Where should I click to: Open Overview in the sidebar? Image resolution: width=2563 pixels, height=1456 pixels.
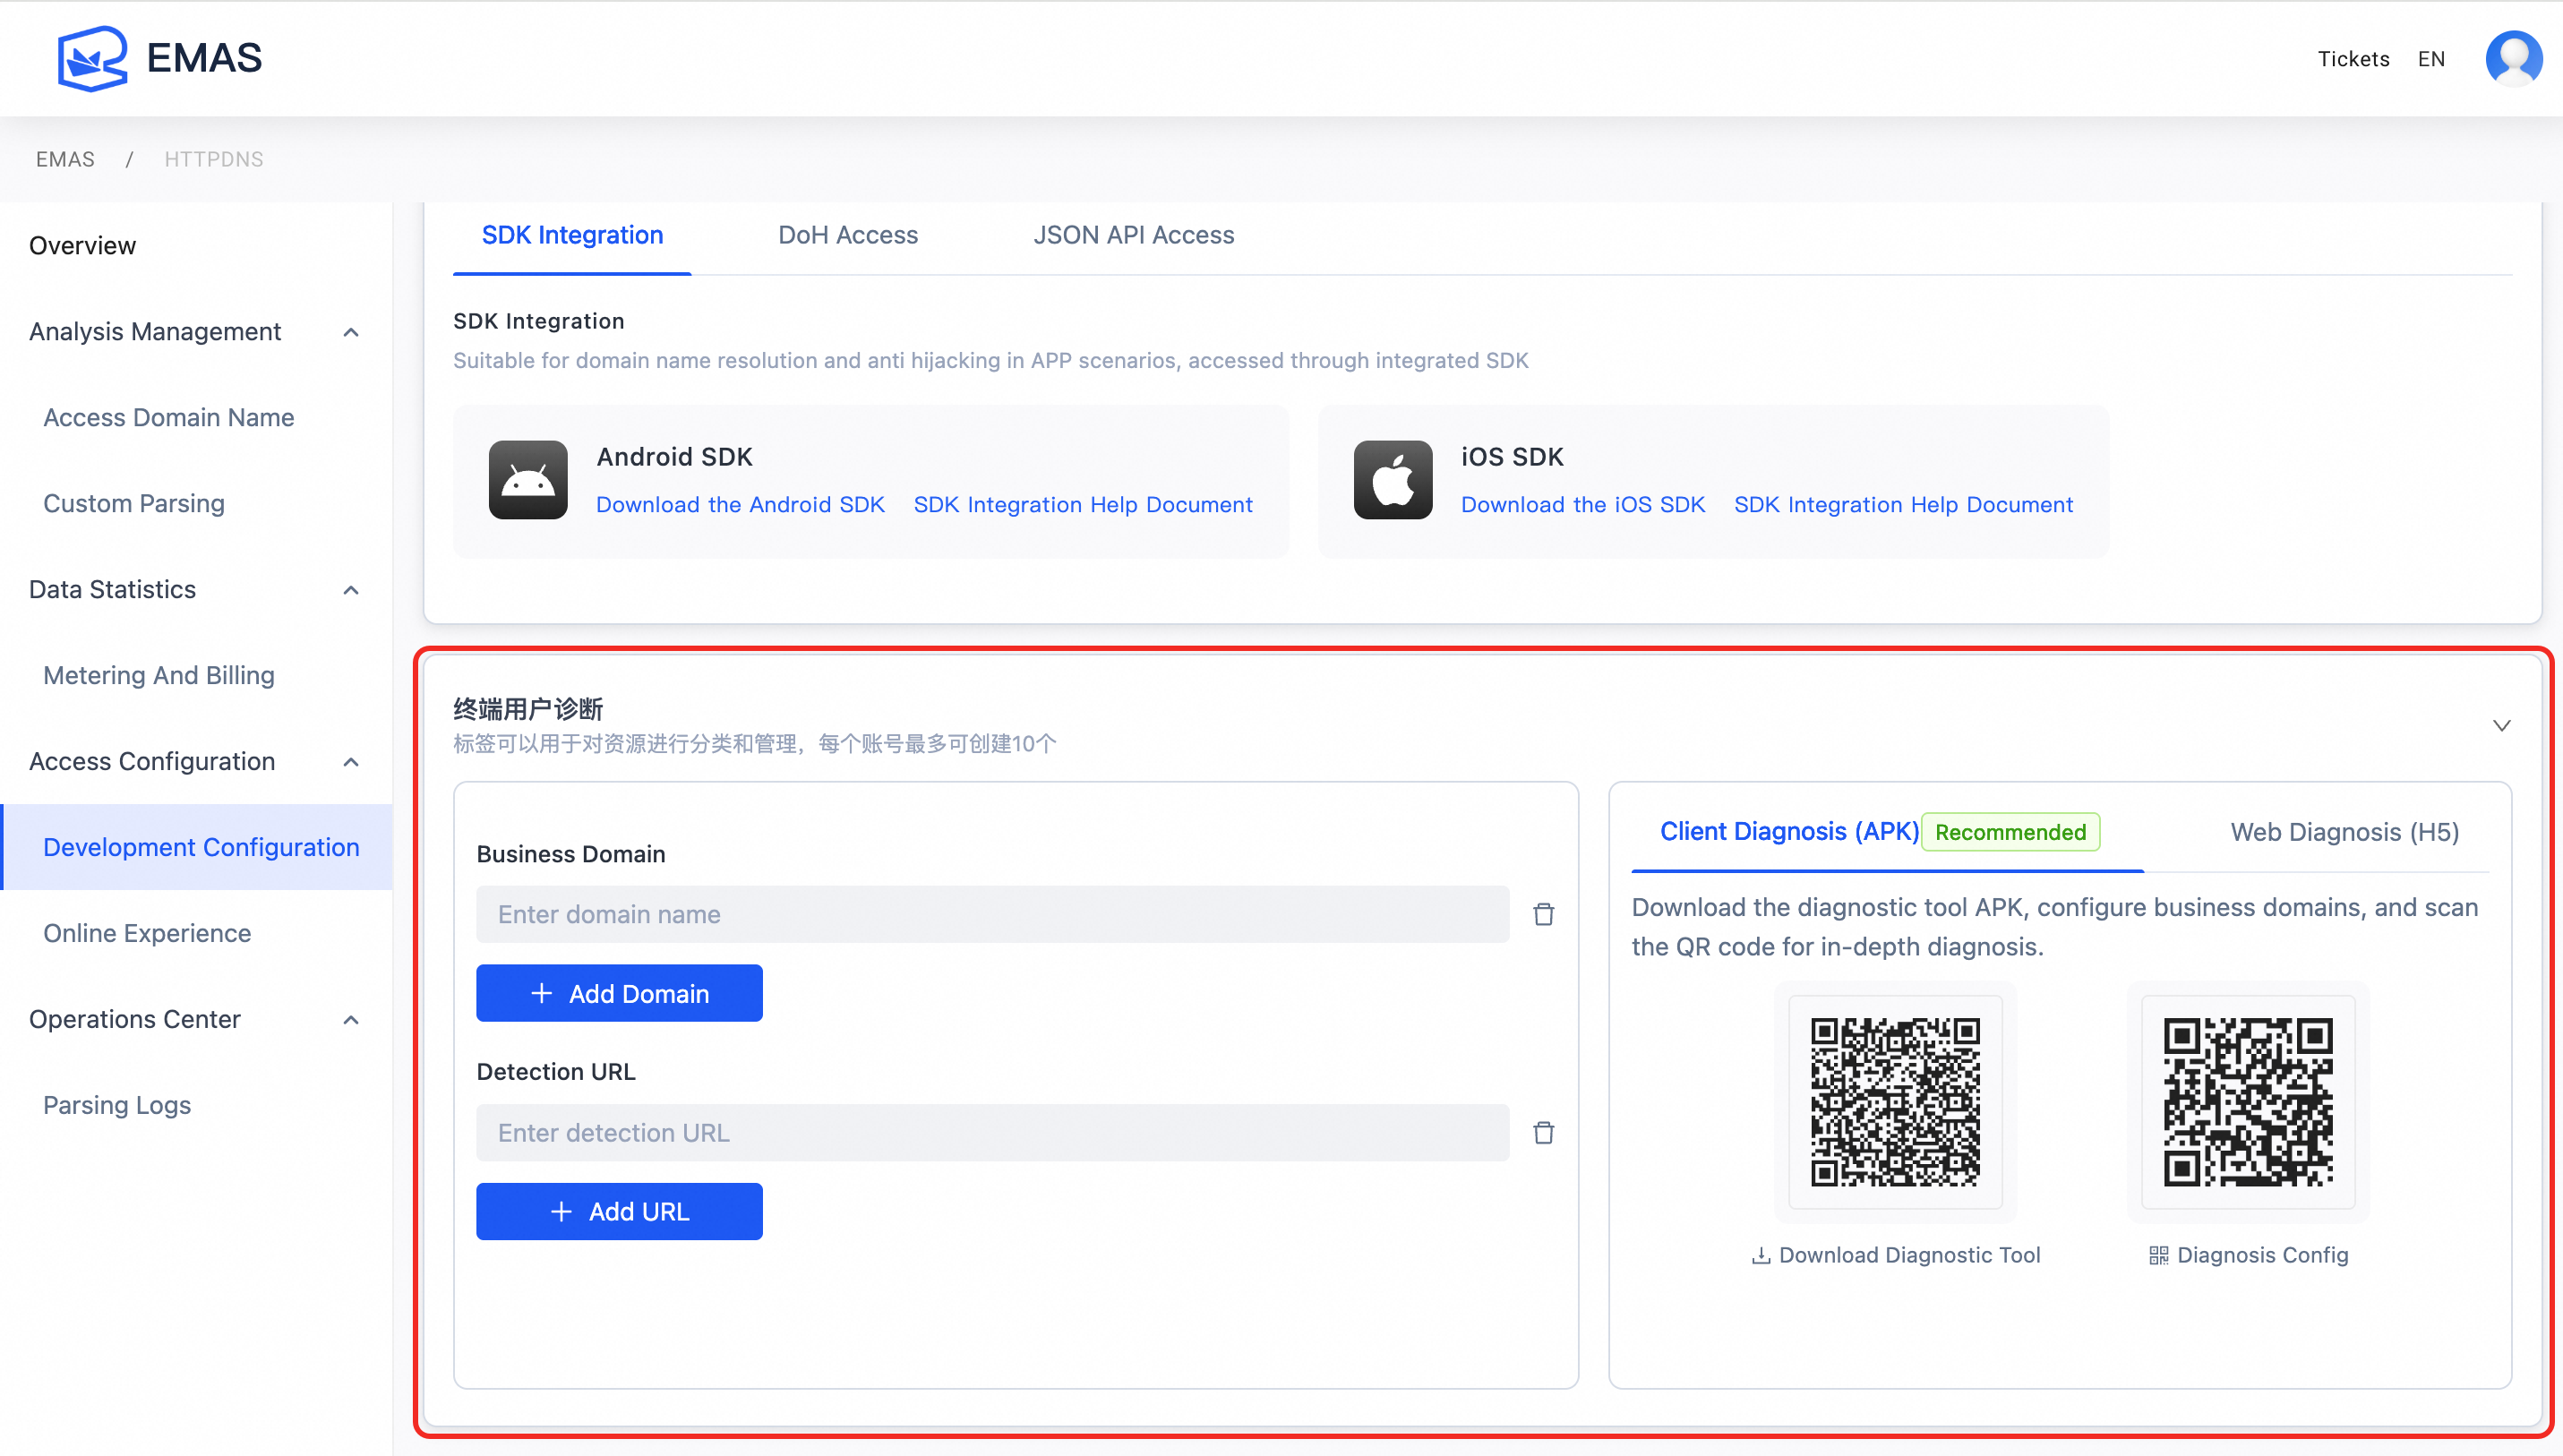coord(82,246)
